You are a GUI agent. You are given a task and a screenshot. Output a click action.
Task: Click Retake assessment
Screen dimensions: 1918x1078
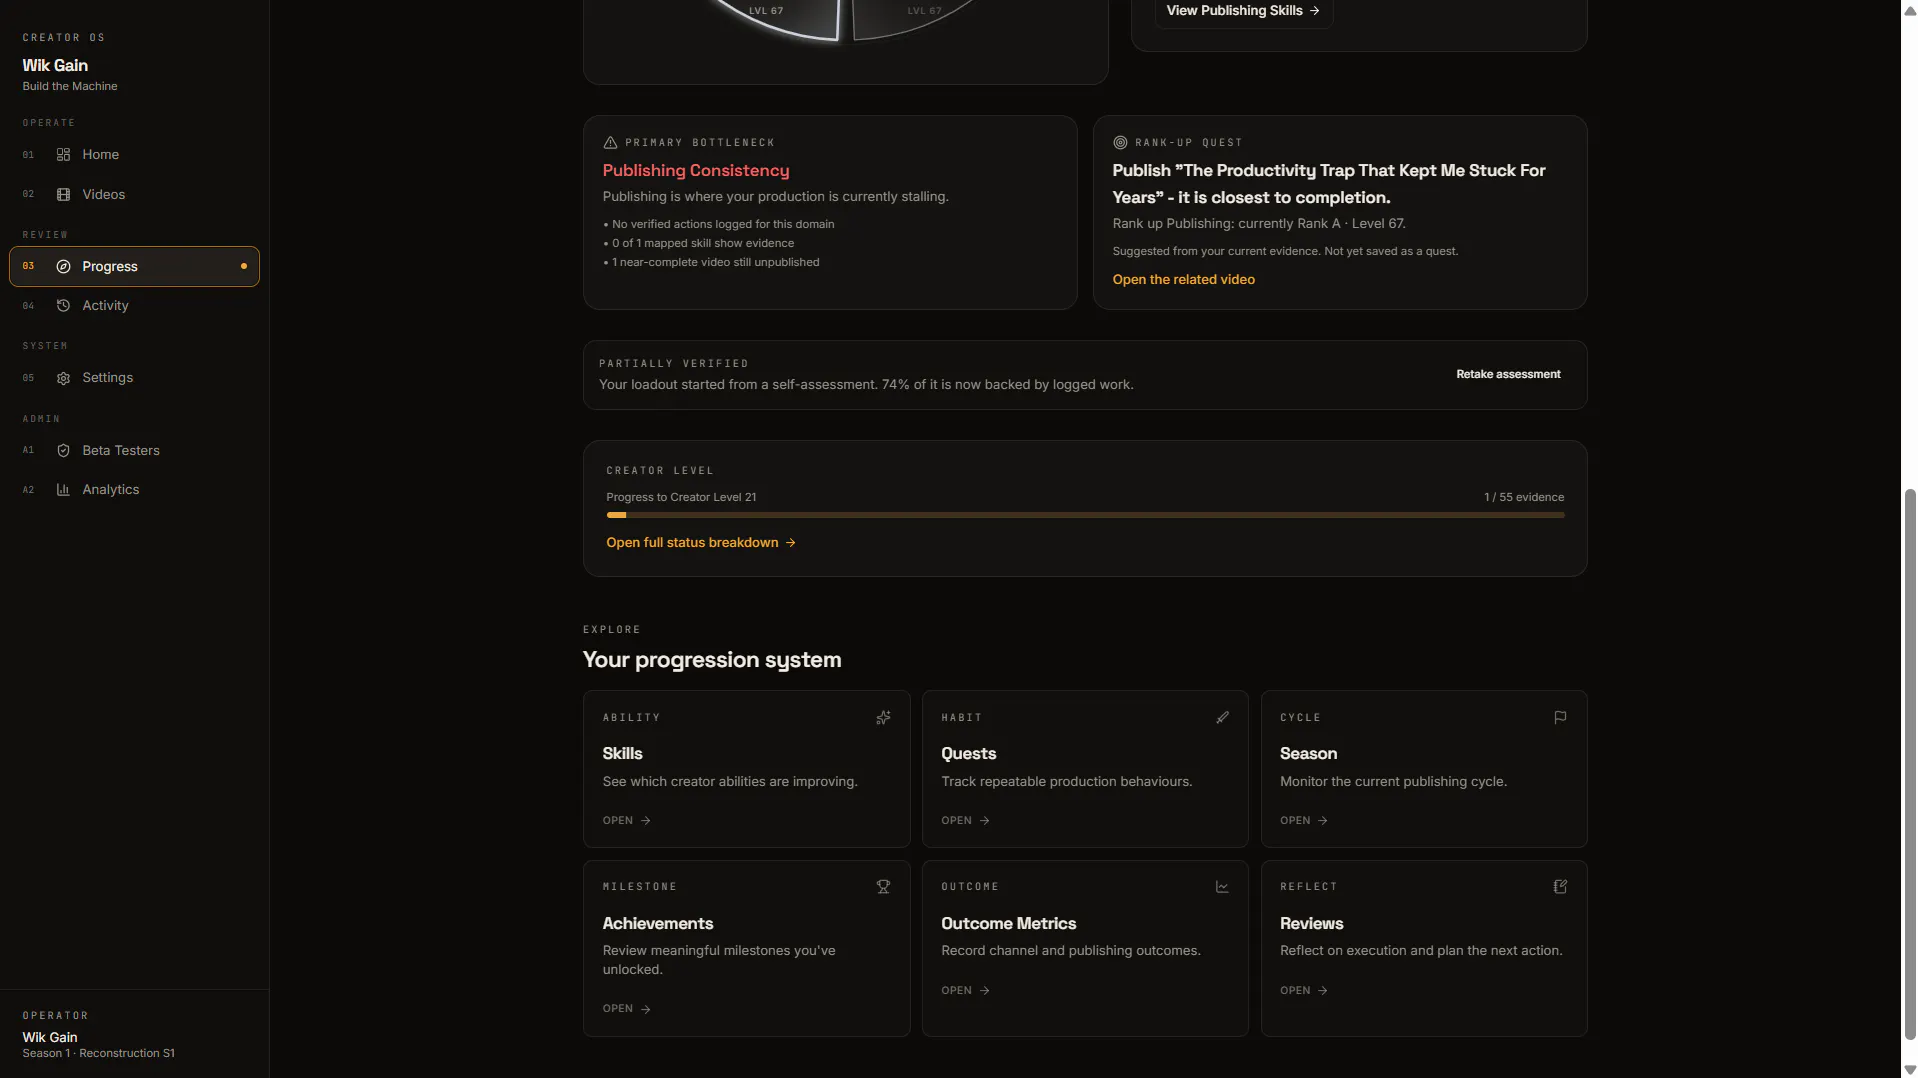point(1508,375)
